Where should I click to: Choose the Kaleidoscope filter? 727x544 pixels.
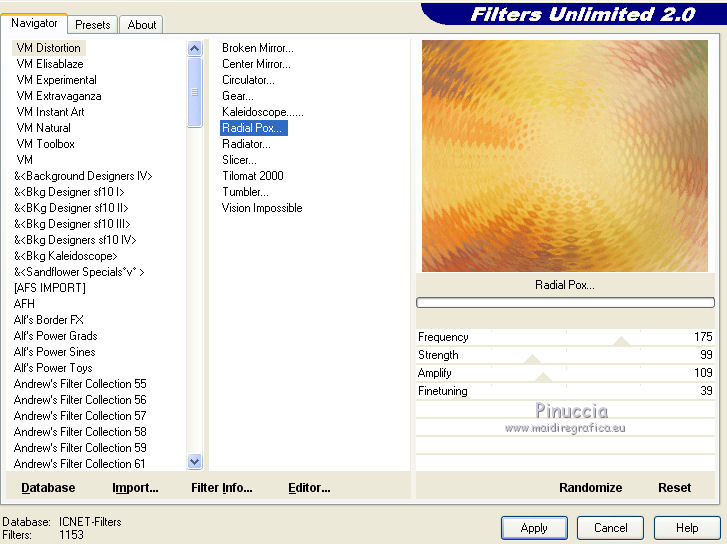[x=263, y=112]
